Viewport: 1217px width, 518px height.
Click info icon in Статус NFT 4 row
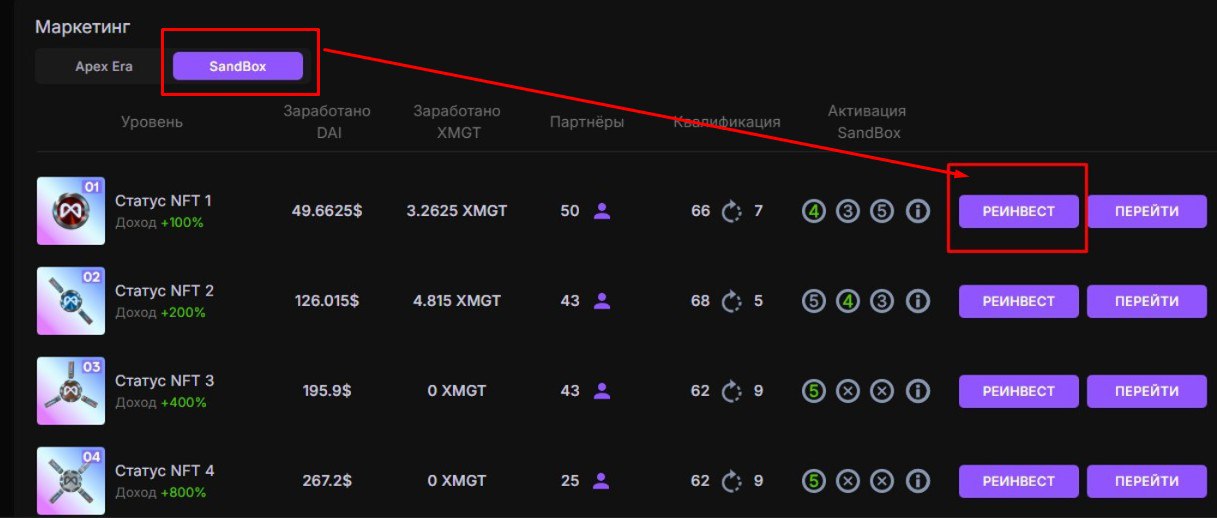[917, 482]
